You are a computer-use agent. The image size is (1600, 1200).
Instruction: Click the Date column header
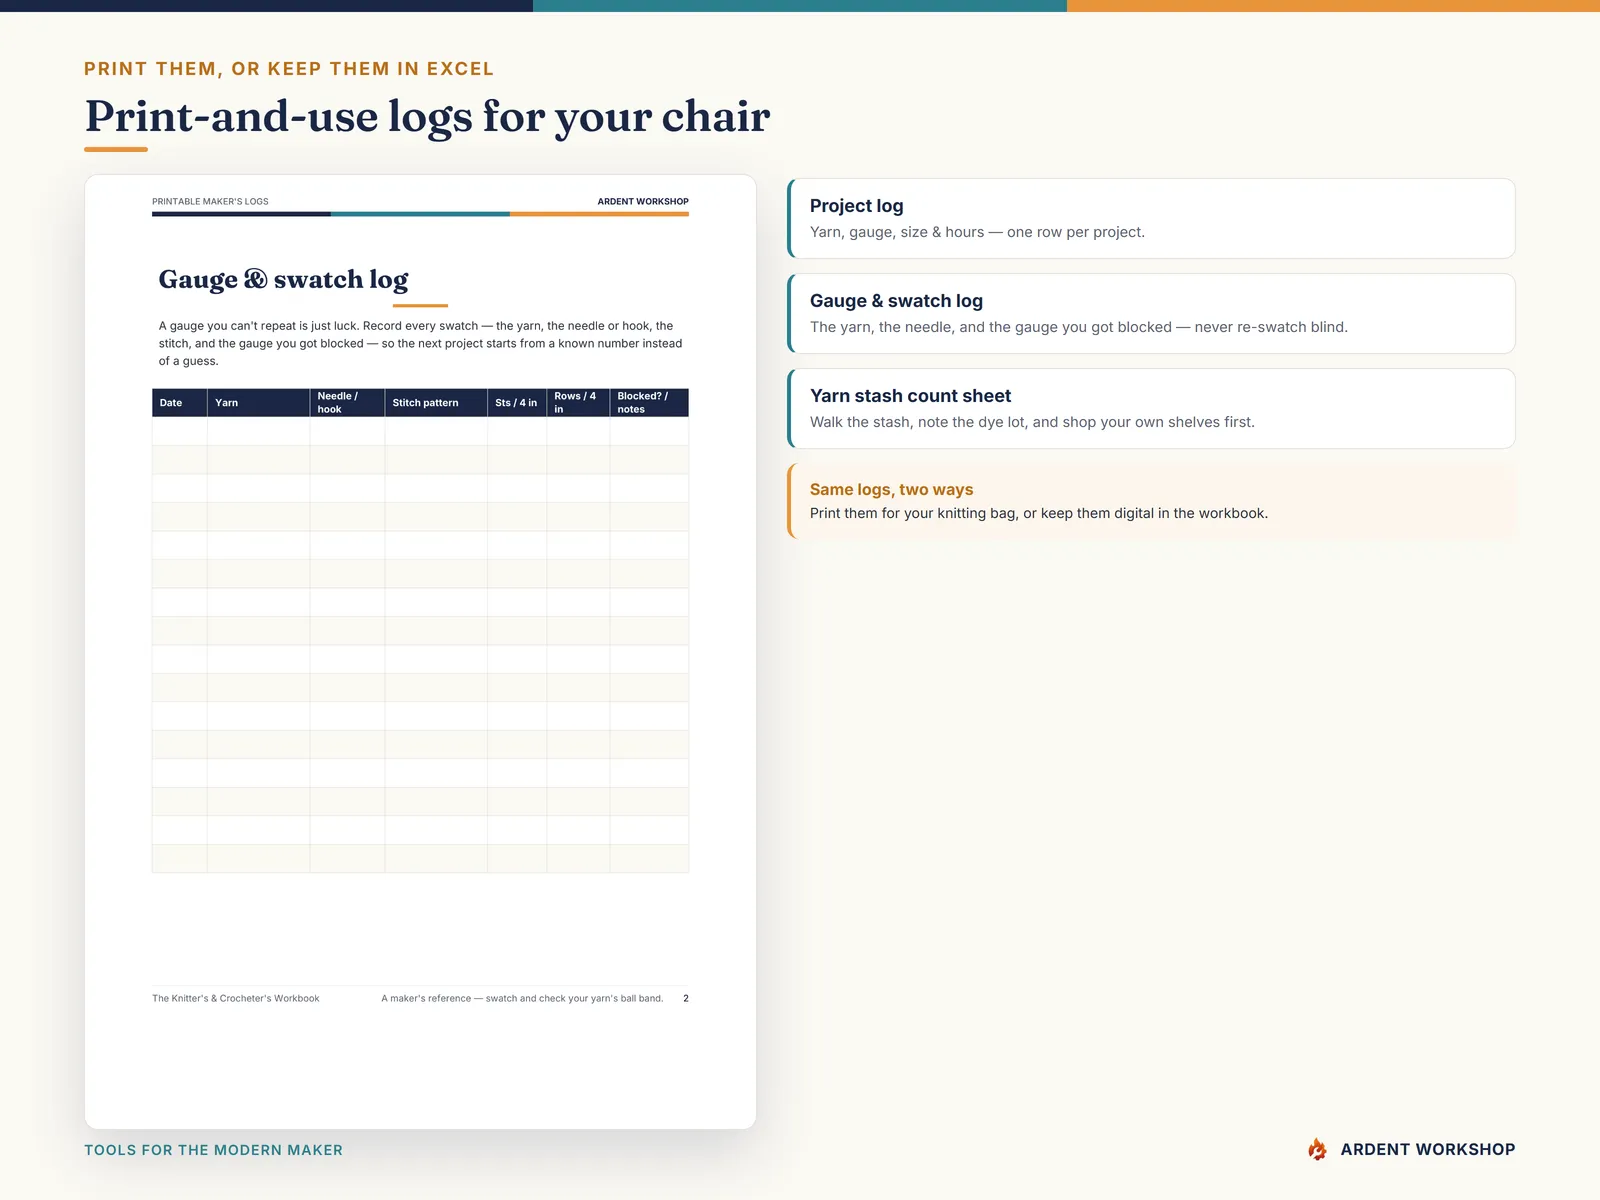pyautogui.click(x=180, y=403)
